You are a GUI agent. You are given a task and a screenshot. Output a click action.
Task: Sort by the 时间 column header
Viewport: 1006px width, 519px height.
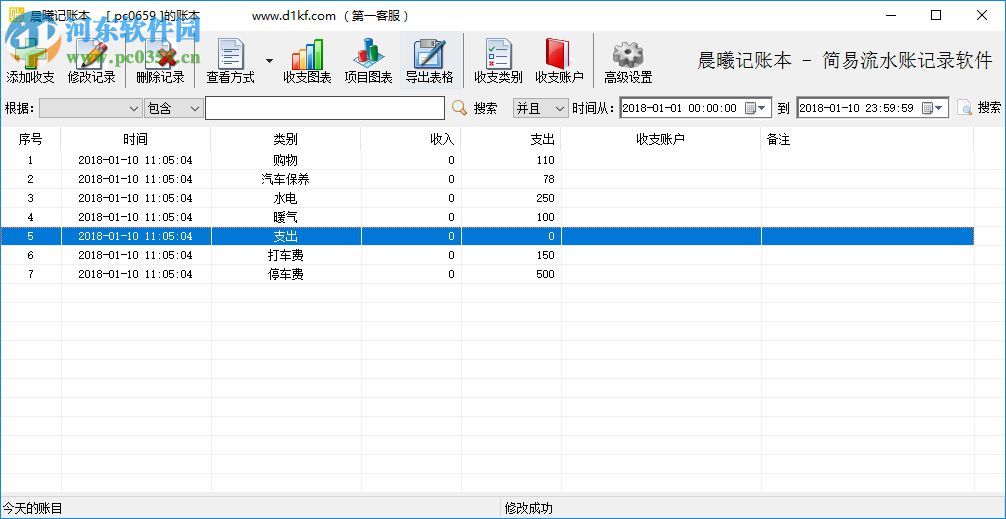tap(135, 139)
